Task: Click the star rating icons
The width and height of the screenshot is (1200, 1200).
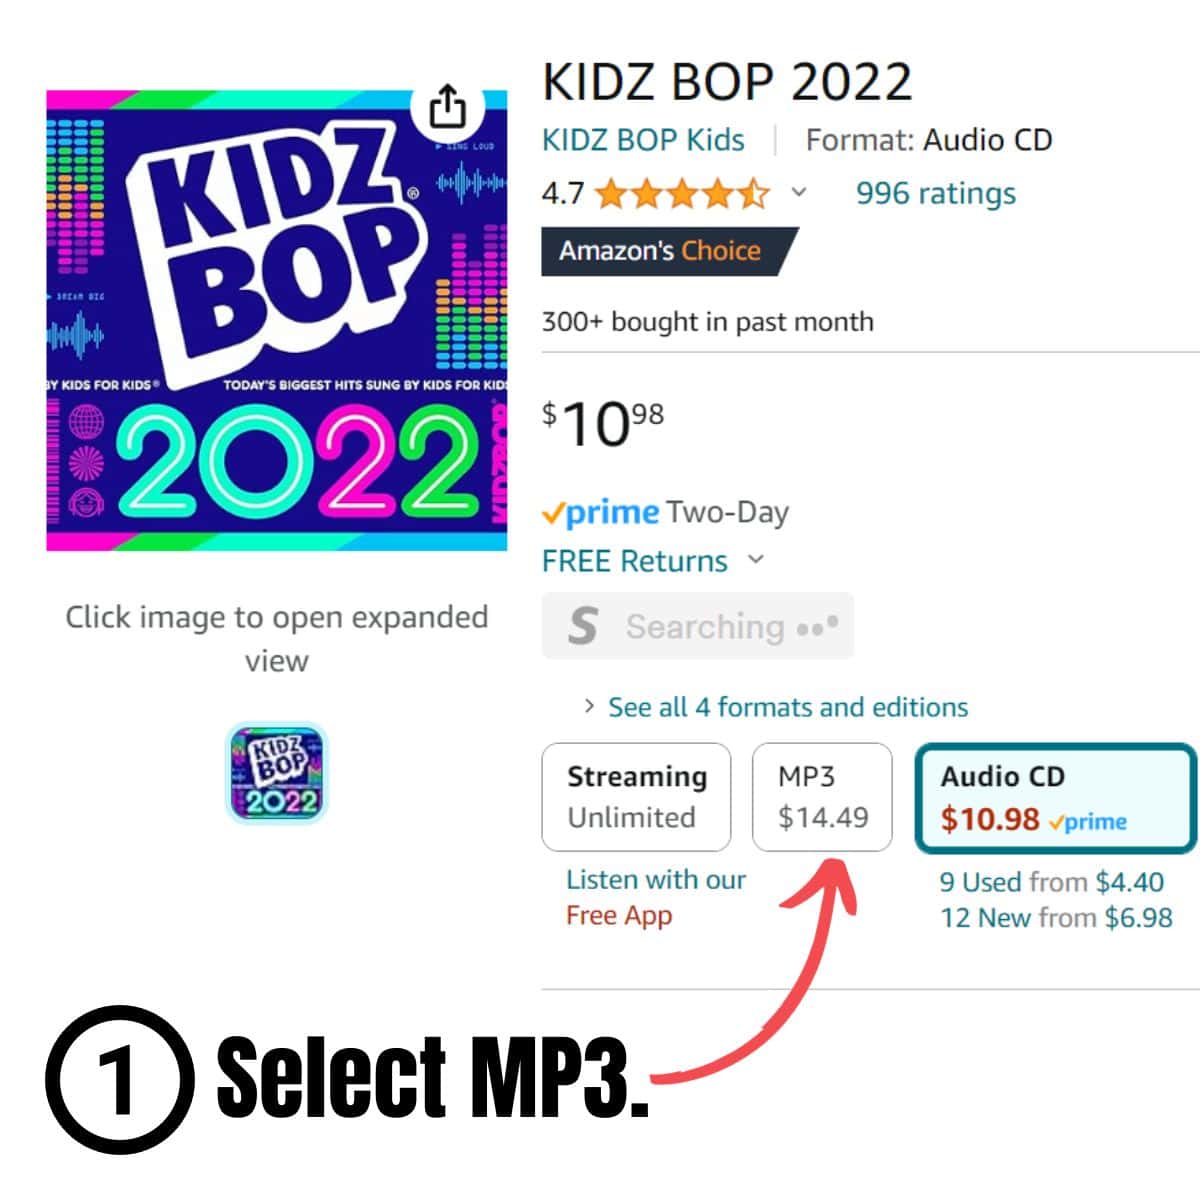Action: (681, 194)
